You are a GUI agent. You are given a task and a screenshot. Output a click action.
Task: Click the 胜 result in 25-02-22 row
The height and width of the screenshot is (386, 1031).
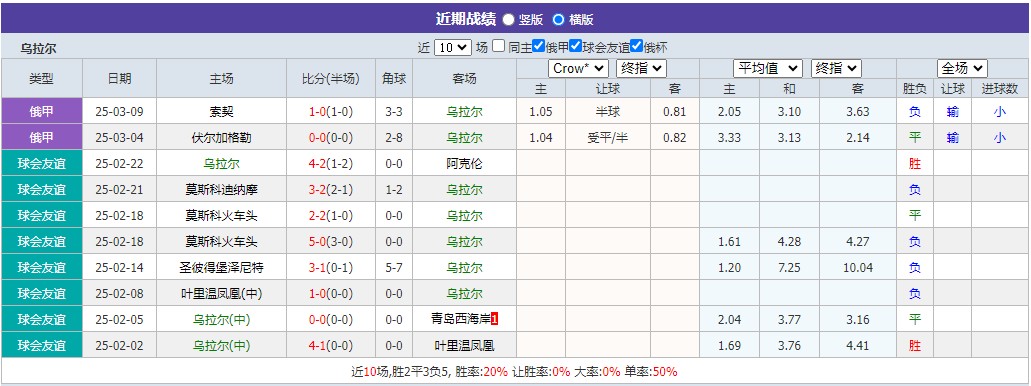point(915,164)
